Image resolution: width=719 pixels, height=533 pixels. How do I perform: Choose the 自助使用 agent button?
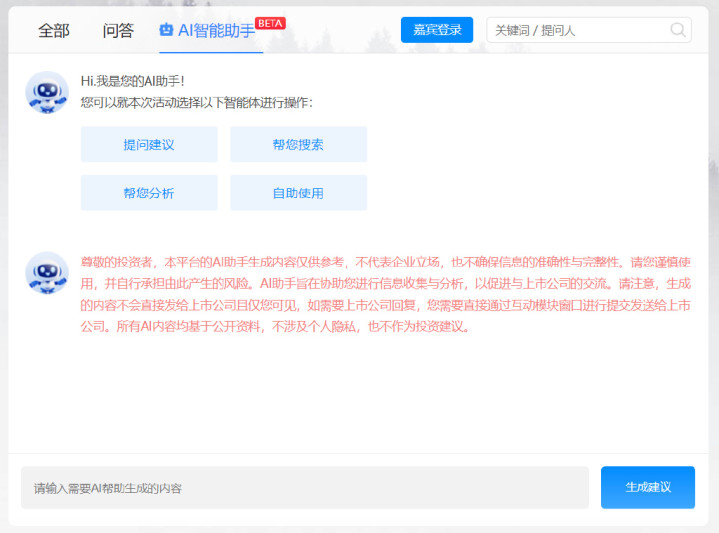(299, 193)
